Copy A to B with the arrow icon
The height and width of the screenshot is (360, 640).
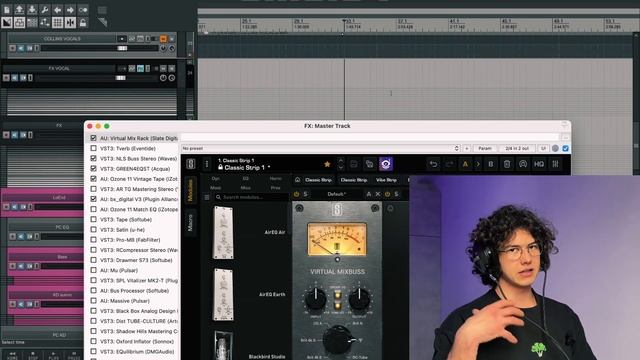tap(478, 164)
